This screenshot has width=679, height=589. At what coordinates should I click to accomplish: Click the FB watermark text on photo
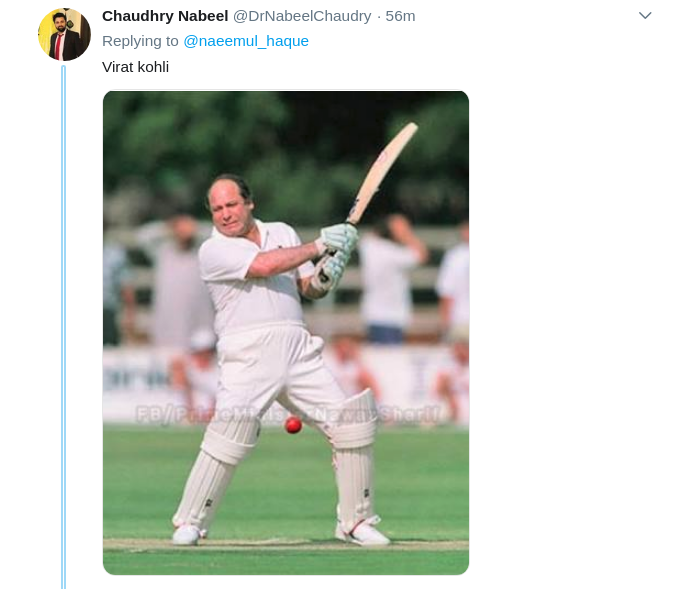click(289, 414)
